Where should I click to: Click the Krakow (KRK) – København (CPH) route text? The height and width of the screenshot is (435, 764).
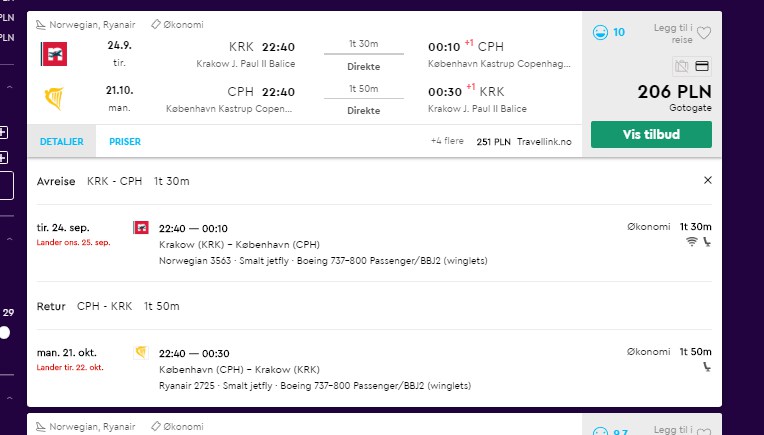coord(239,245)
